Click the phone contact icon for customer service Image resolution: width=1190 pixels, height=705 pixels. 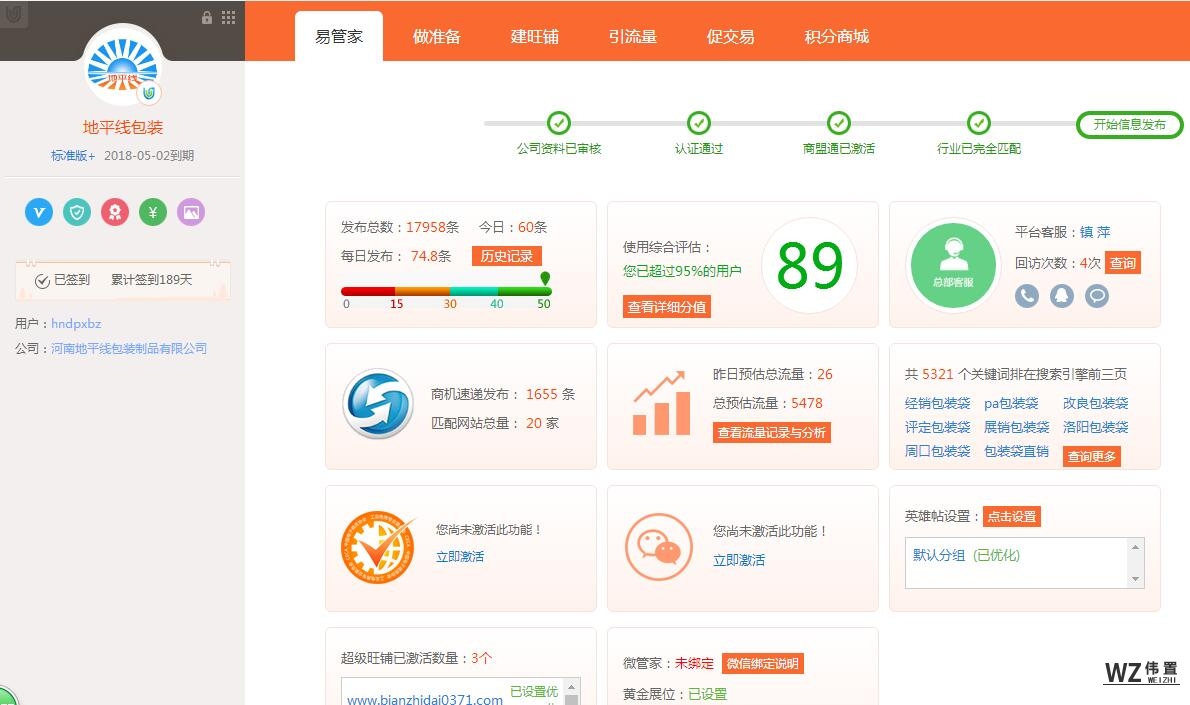coord(1027,296)
